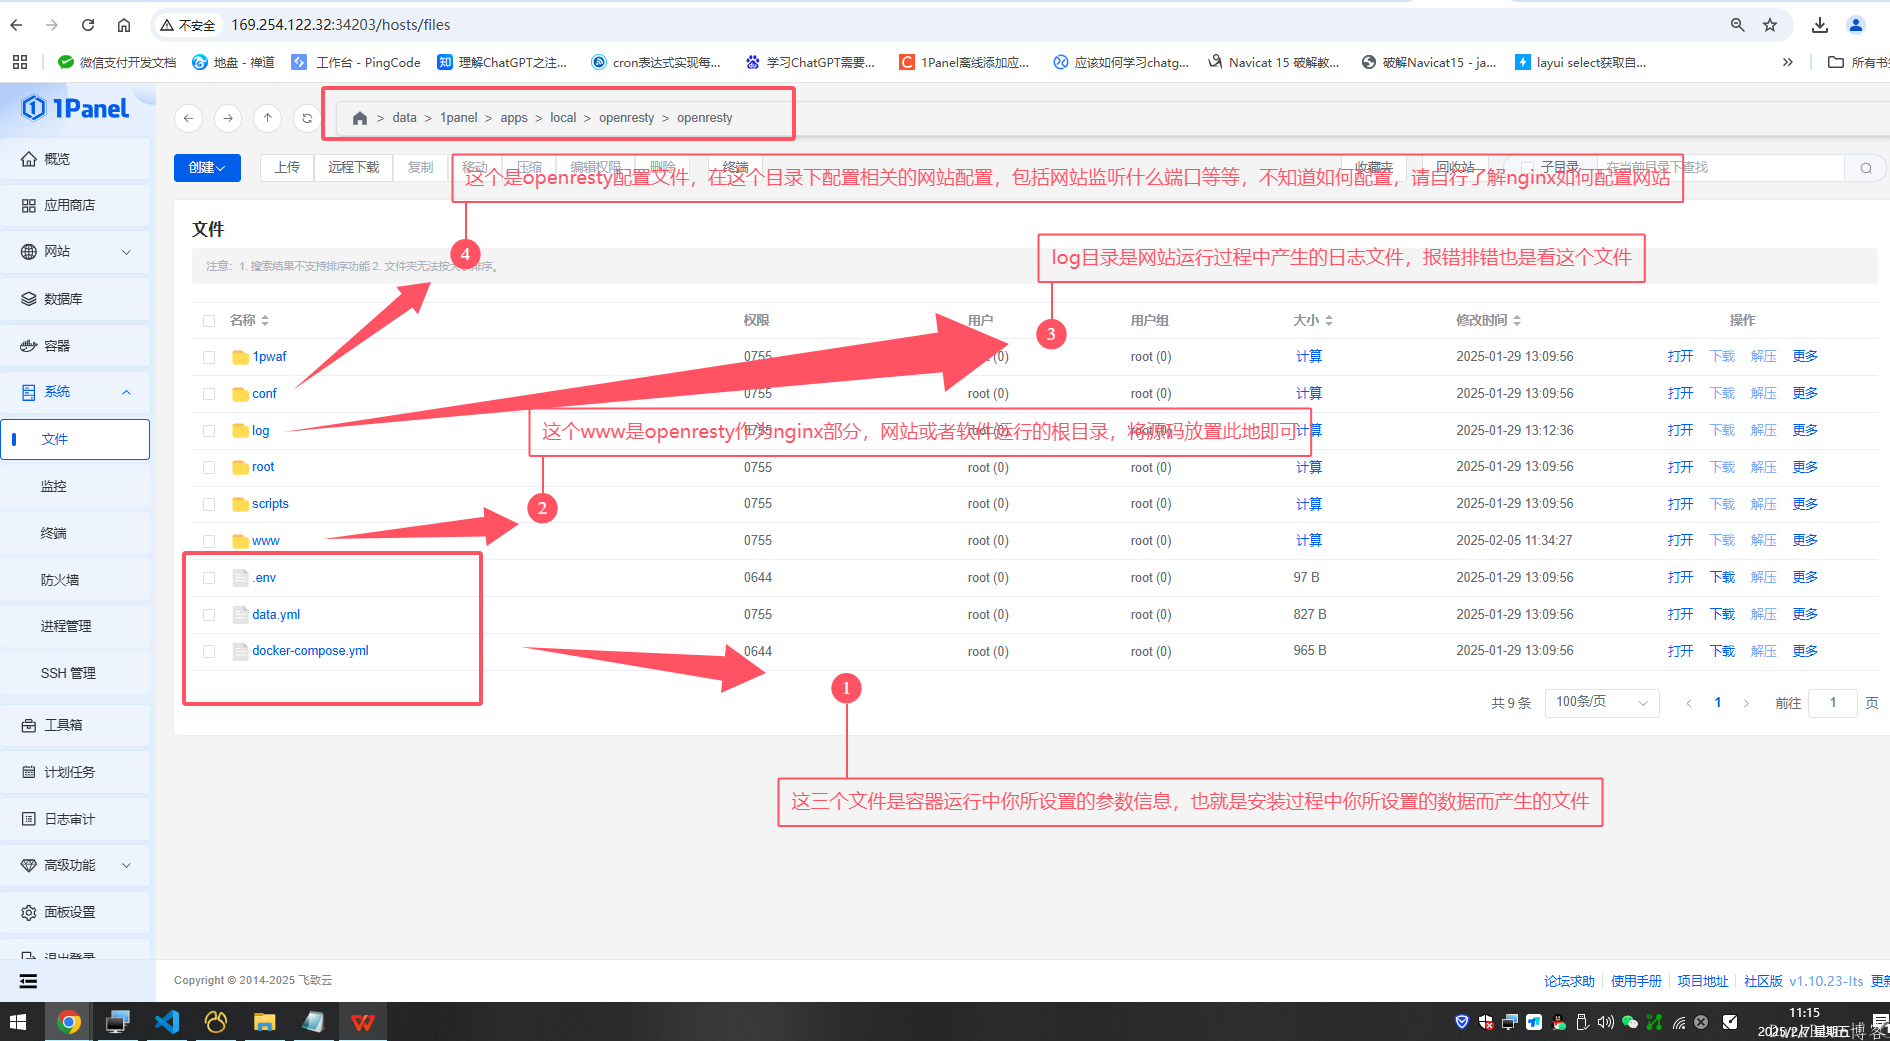Check the conf row checkbox
Screen dimensions: 1890x1041
[209, 394]
